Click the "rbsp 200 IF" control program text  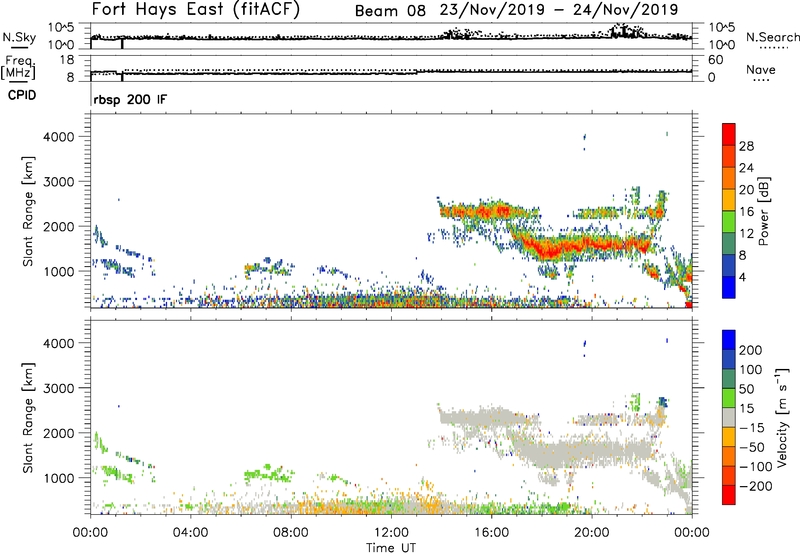130,99
